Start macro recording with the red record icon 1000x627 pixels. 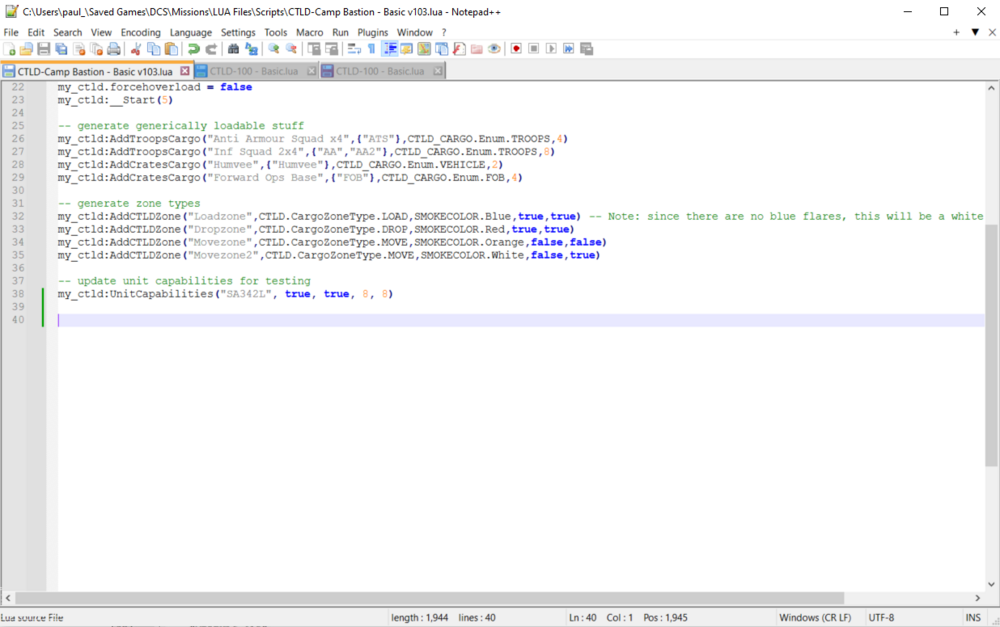516,49
